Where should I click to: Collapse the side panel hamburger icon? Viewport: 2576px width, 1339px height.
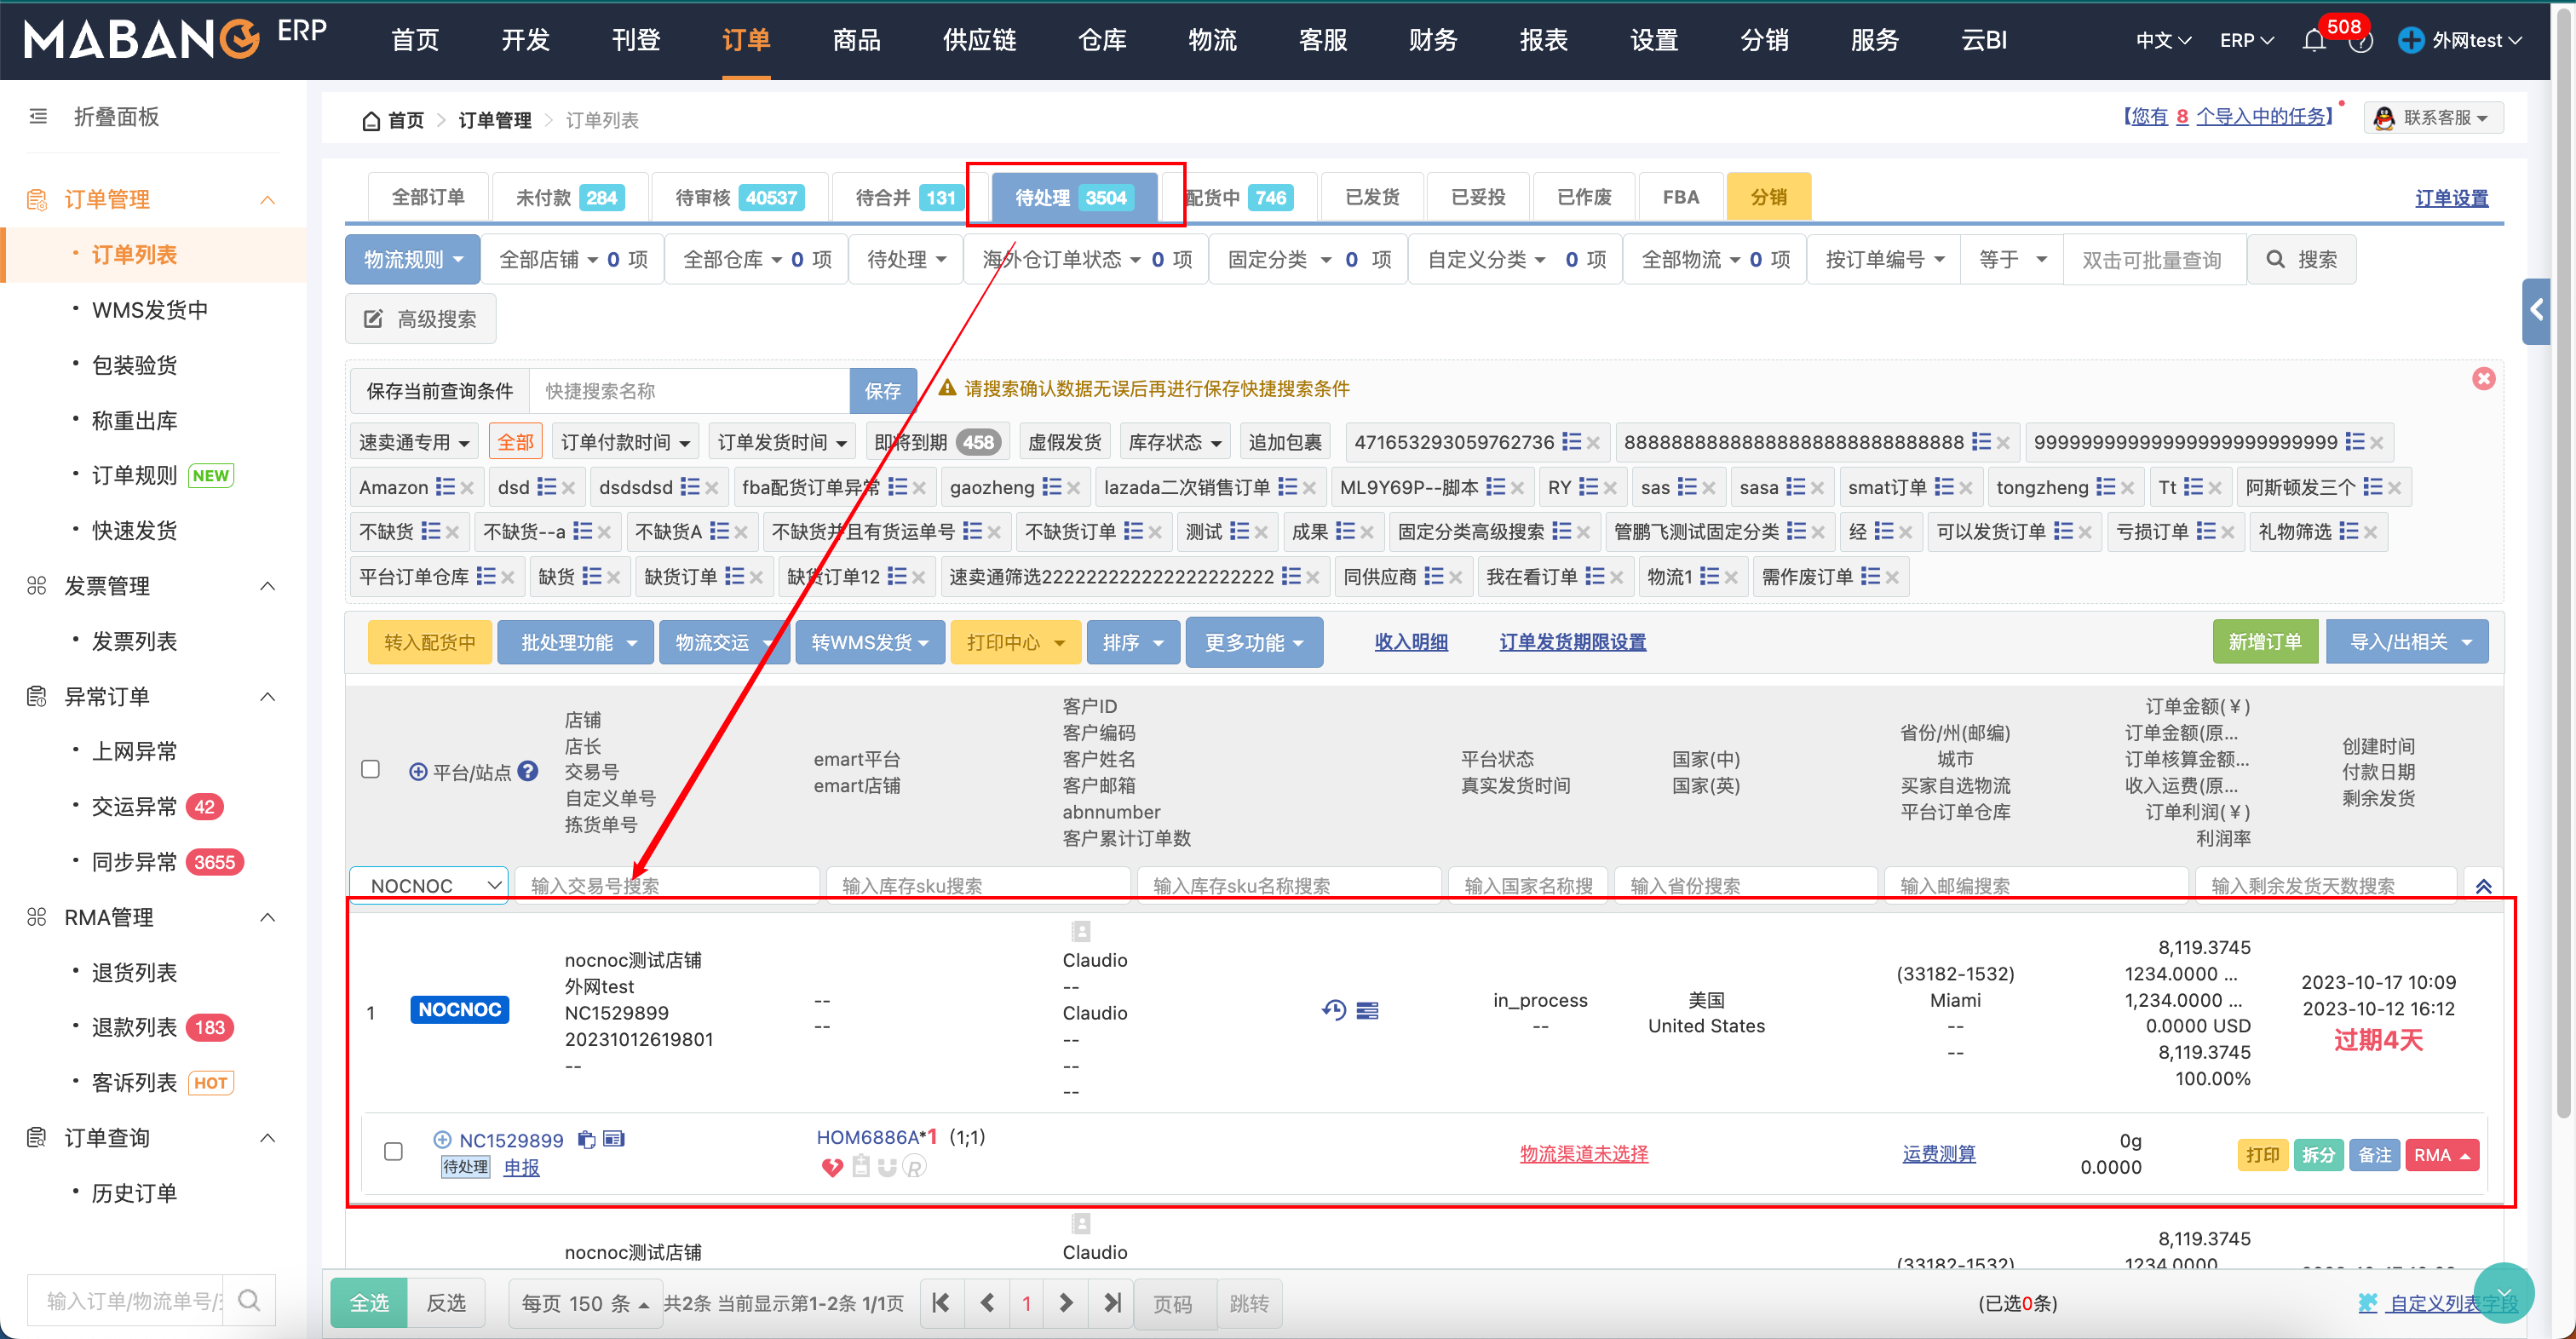38,117
